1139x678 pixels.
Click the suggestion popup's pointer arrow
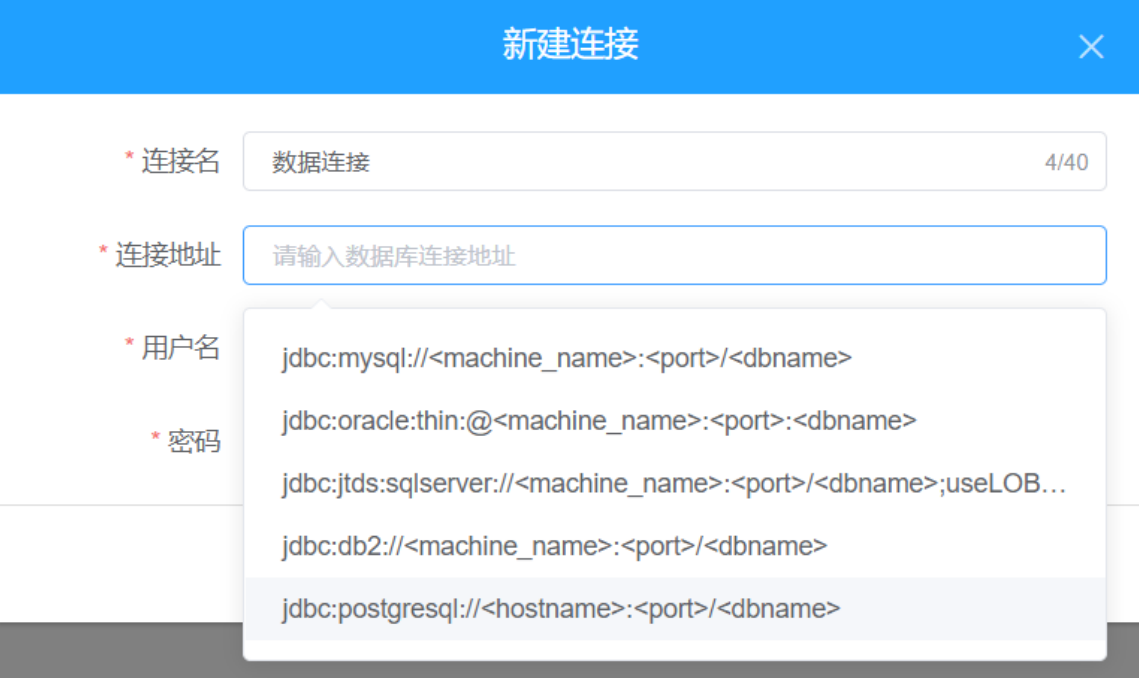click(319, 303)
